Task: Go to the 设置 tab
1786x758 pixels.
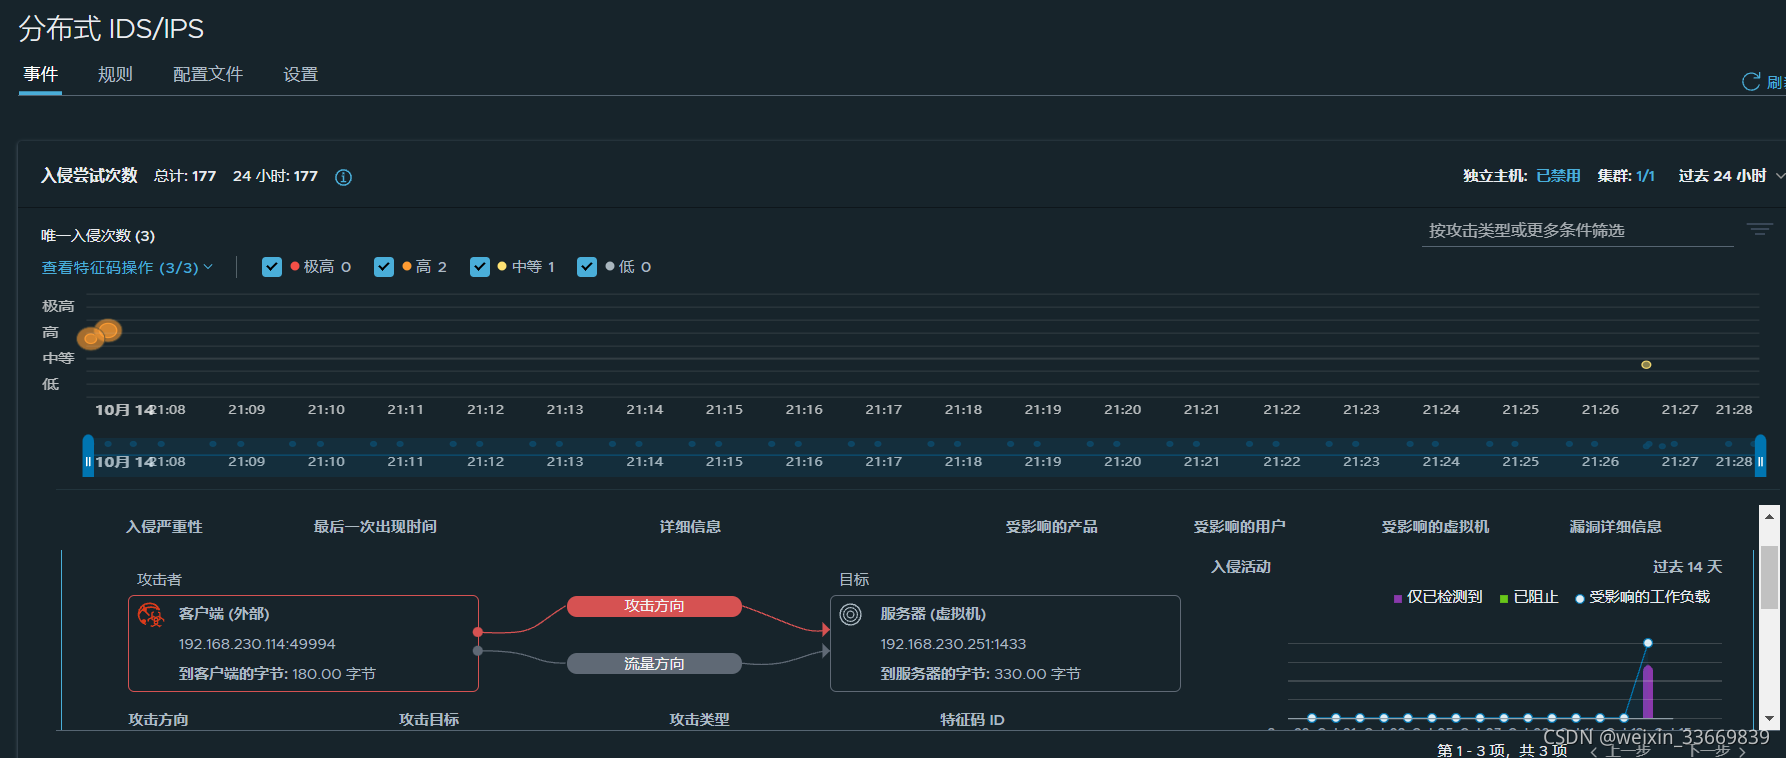Action: (x=300, y=74)
